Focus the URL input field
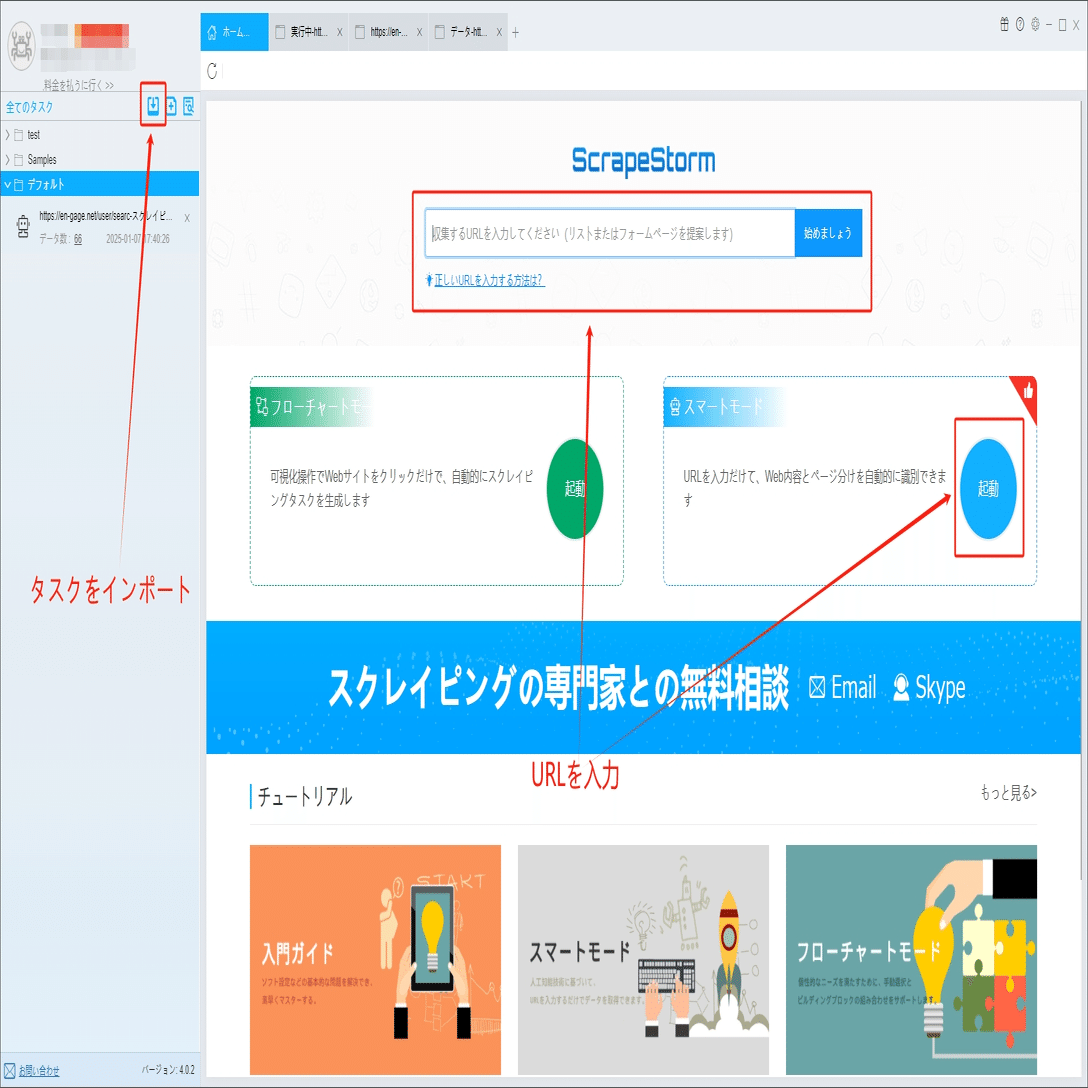Viewport: 1088px width, 1088px height. click(610, 233)
